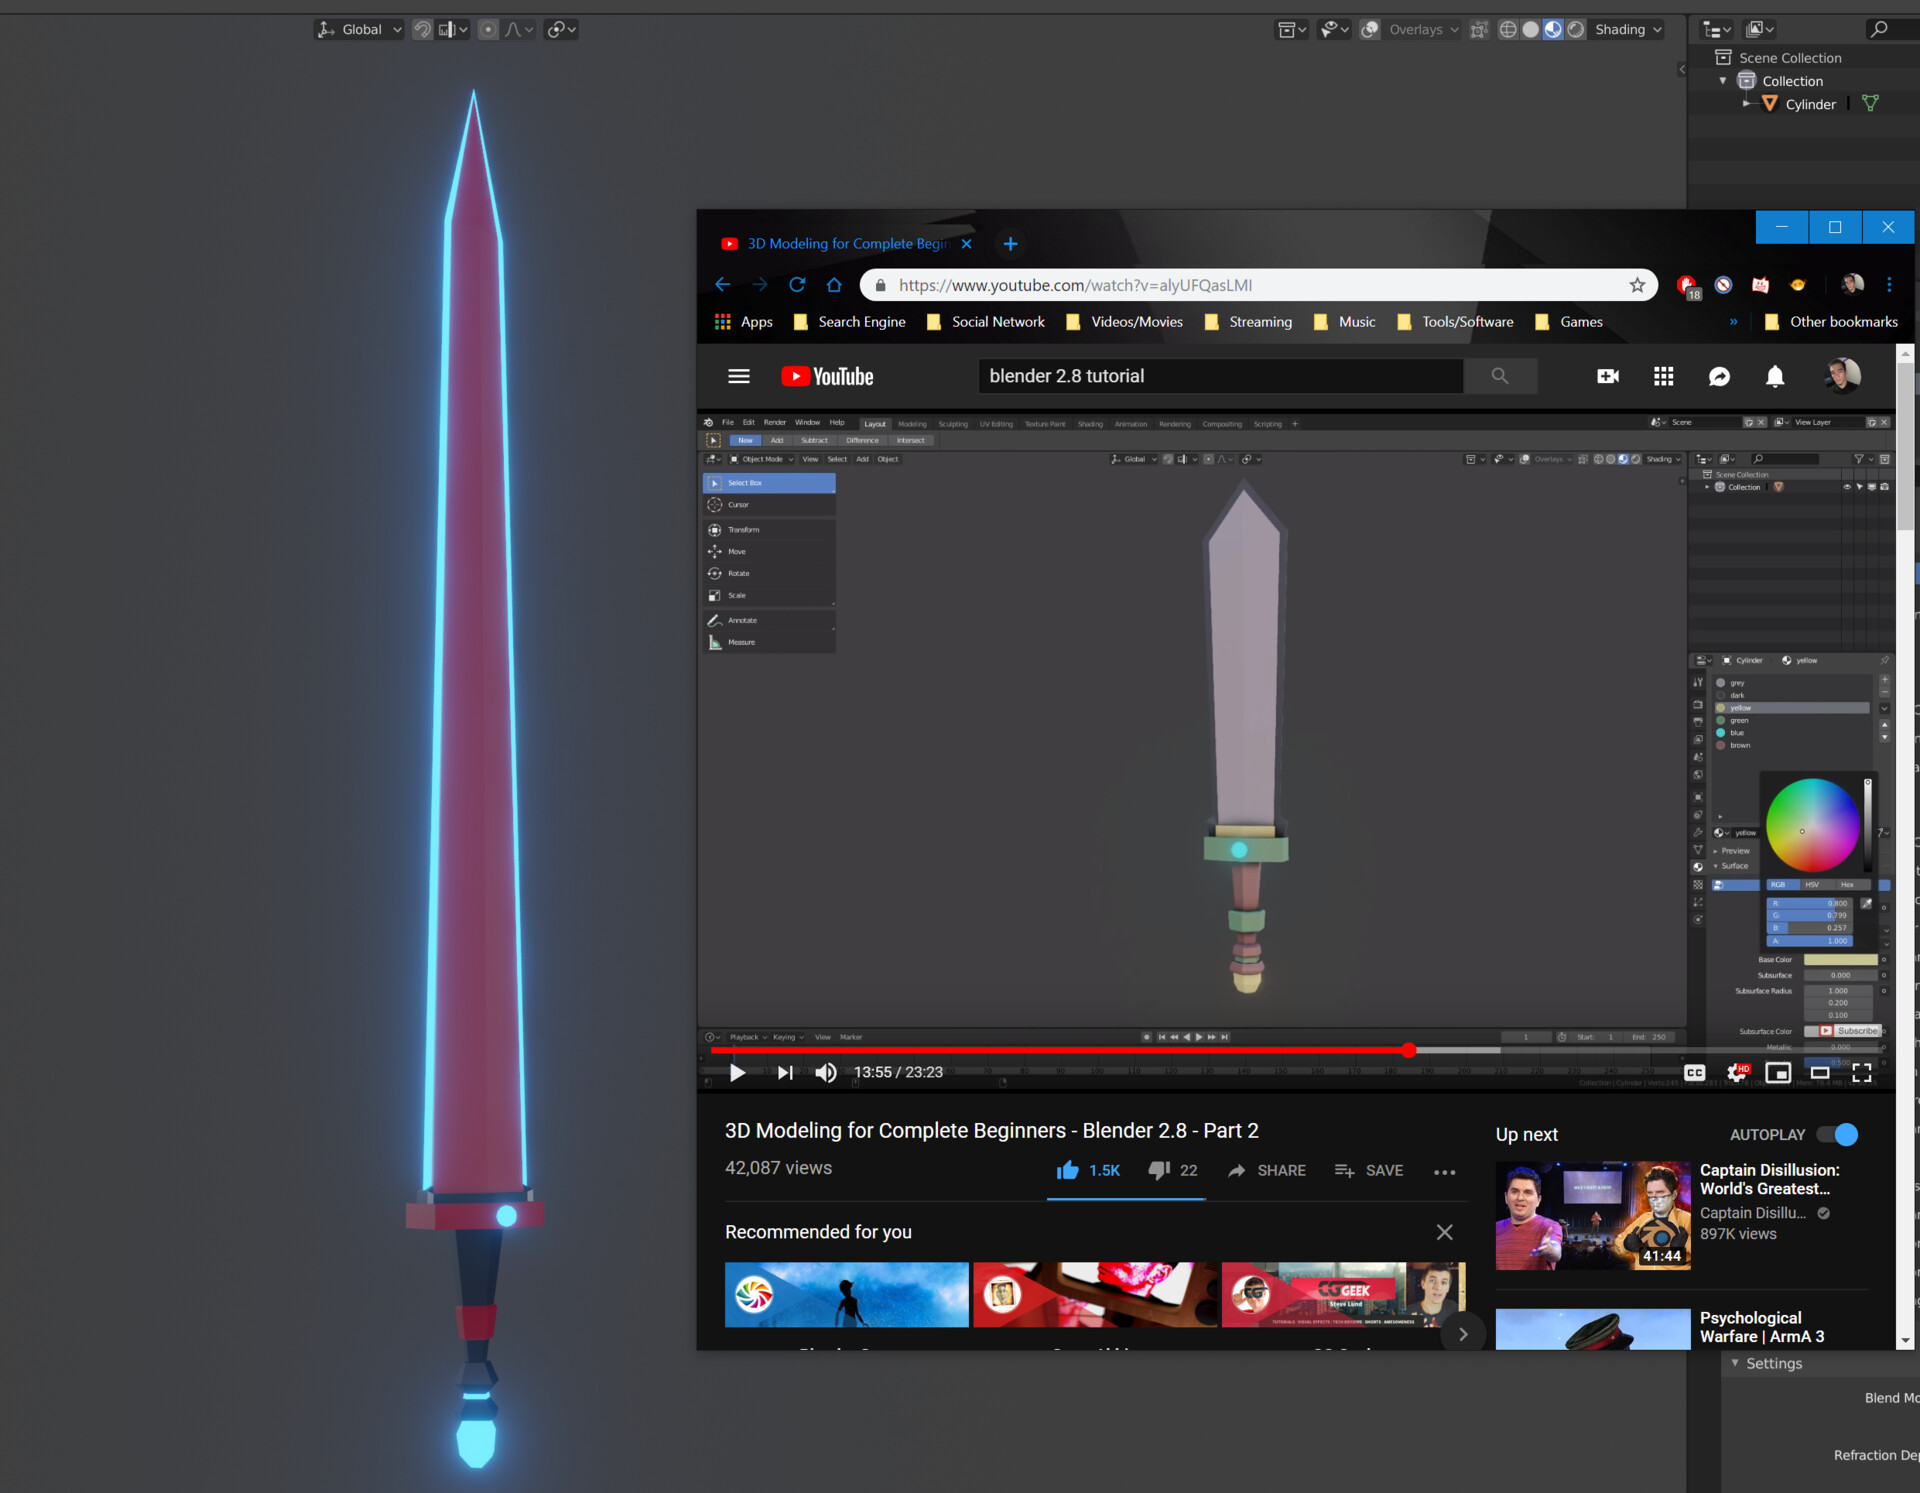The width and height of the screenshot is (1920, 1493).
Task: Click the YouTube search magnifier icon
Action: pyautogui.click(x=1500, y=376)
